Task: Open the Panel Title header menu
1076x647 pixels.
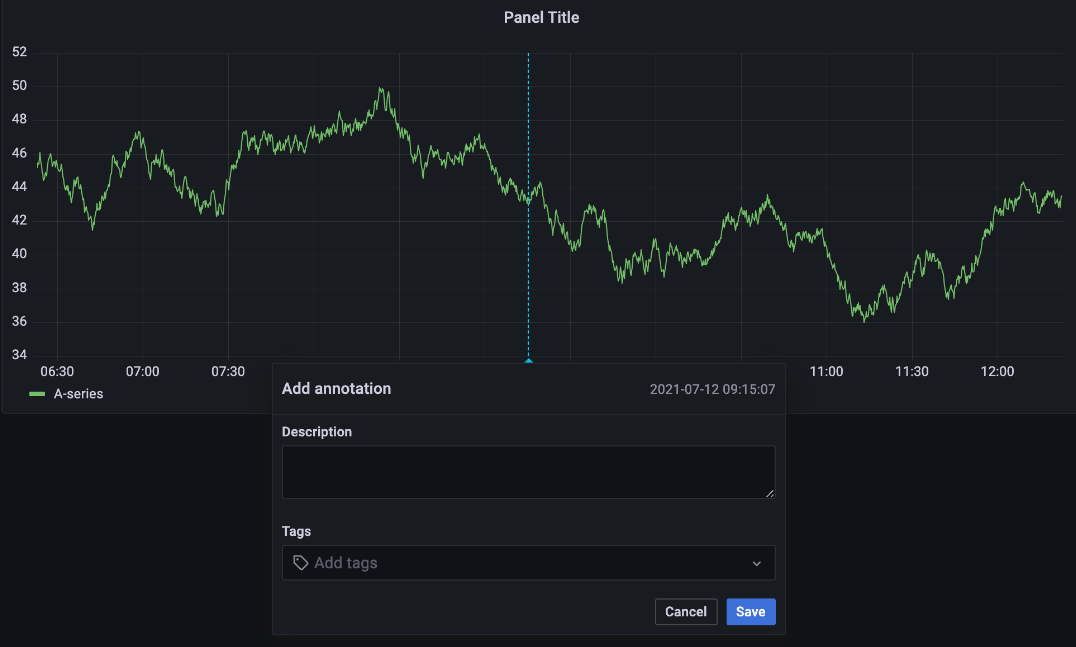Action: [541, 17]
